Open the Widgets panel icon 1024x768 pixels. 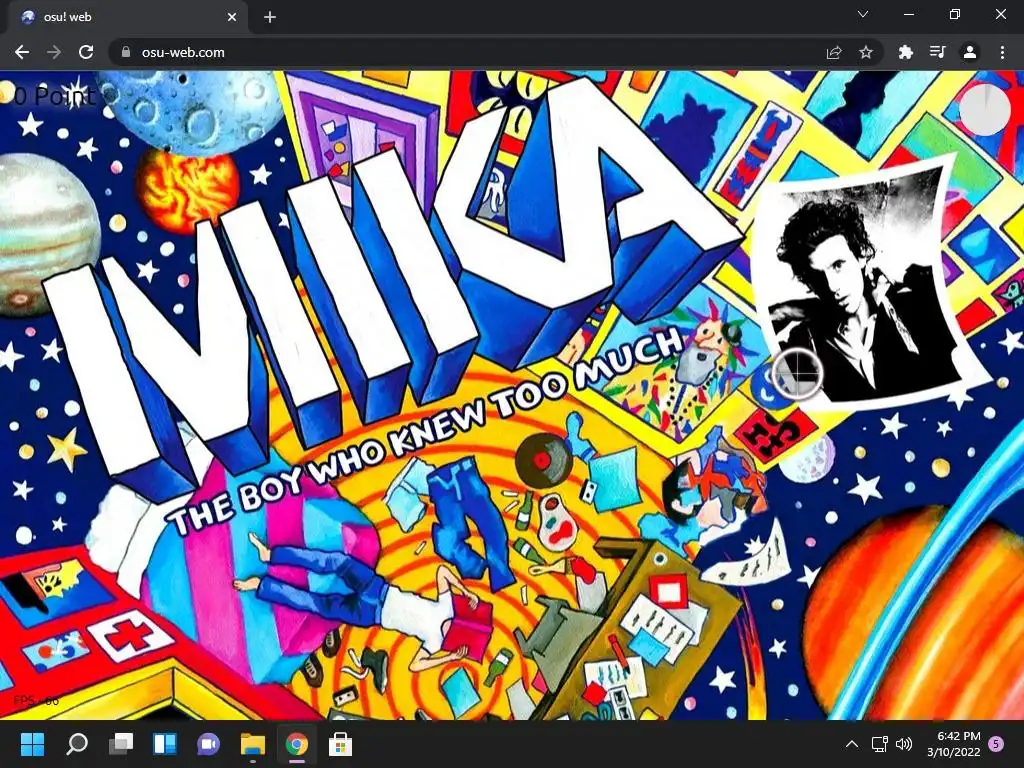[165, 744]
